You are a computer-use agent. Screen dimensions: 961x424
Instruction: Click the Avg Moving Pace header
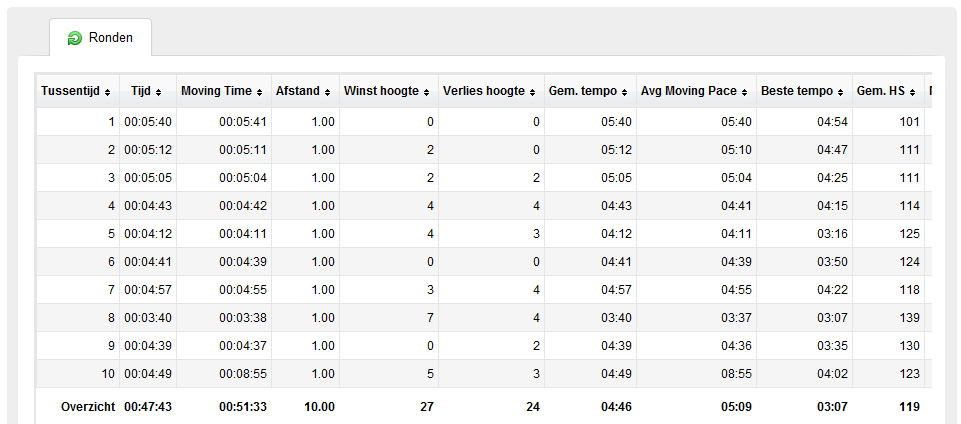click(696, 91)
